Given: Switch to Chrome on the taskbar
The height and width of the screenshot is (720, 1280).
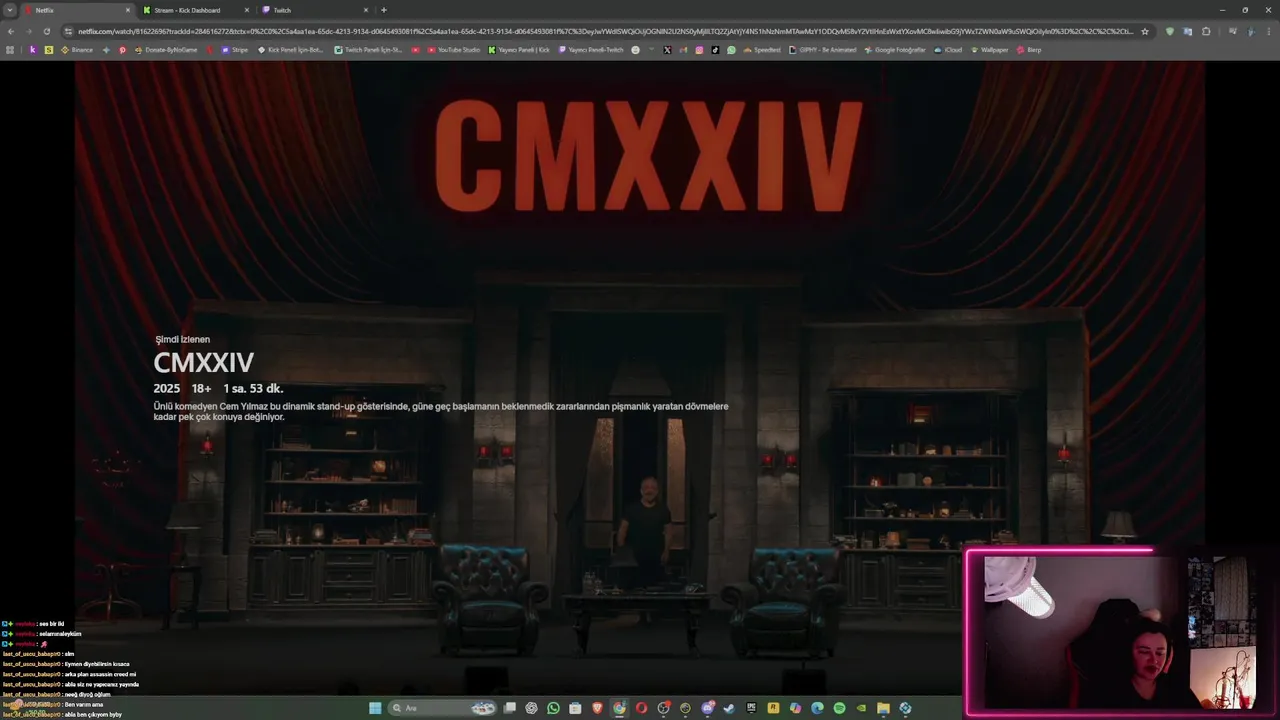Looking at the screenshot, I should [x=619, y=708].
